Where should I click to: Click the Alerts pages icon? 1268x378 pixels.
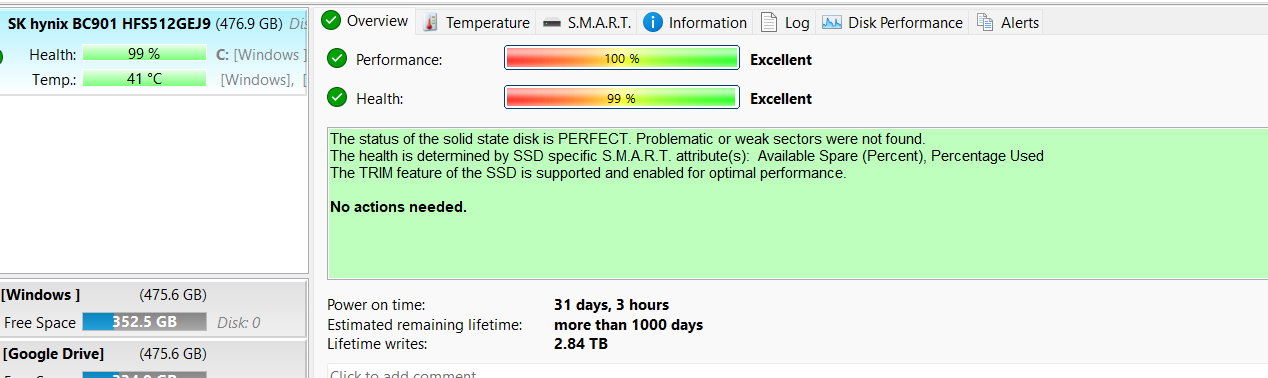click(x=985, y=22)
